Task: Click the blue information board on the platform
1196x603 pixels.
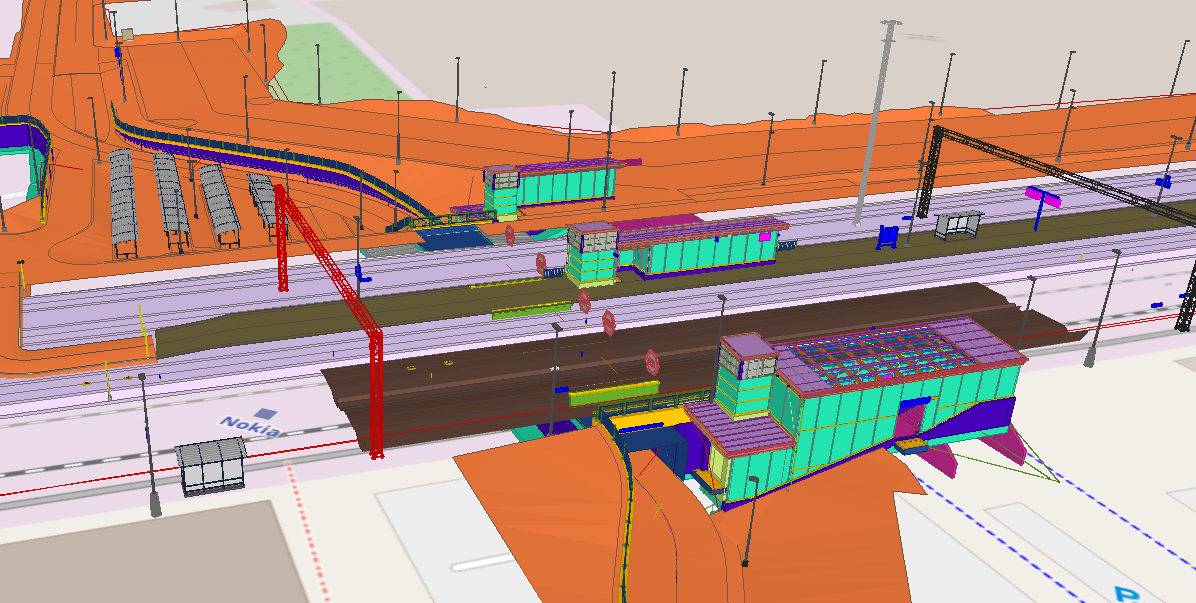Action: (x=887, y=236)
